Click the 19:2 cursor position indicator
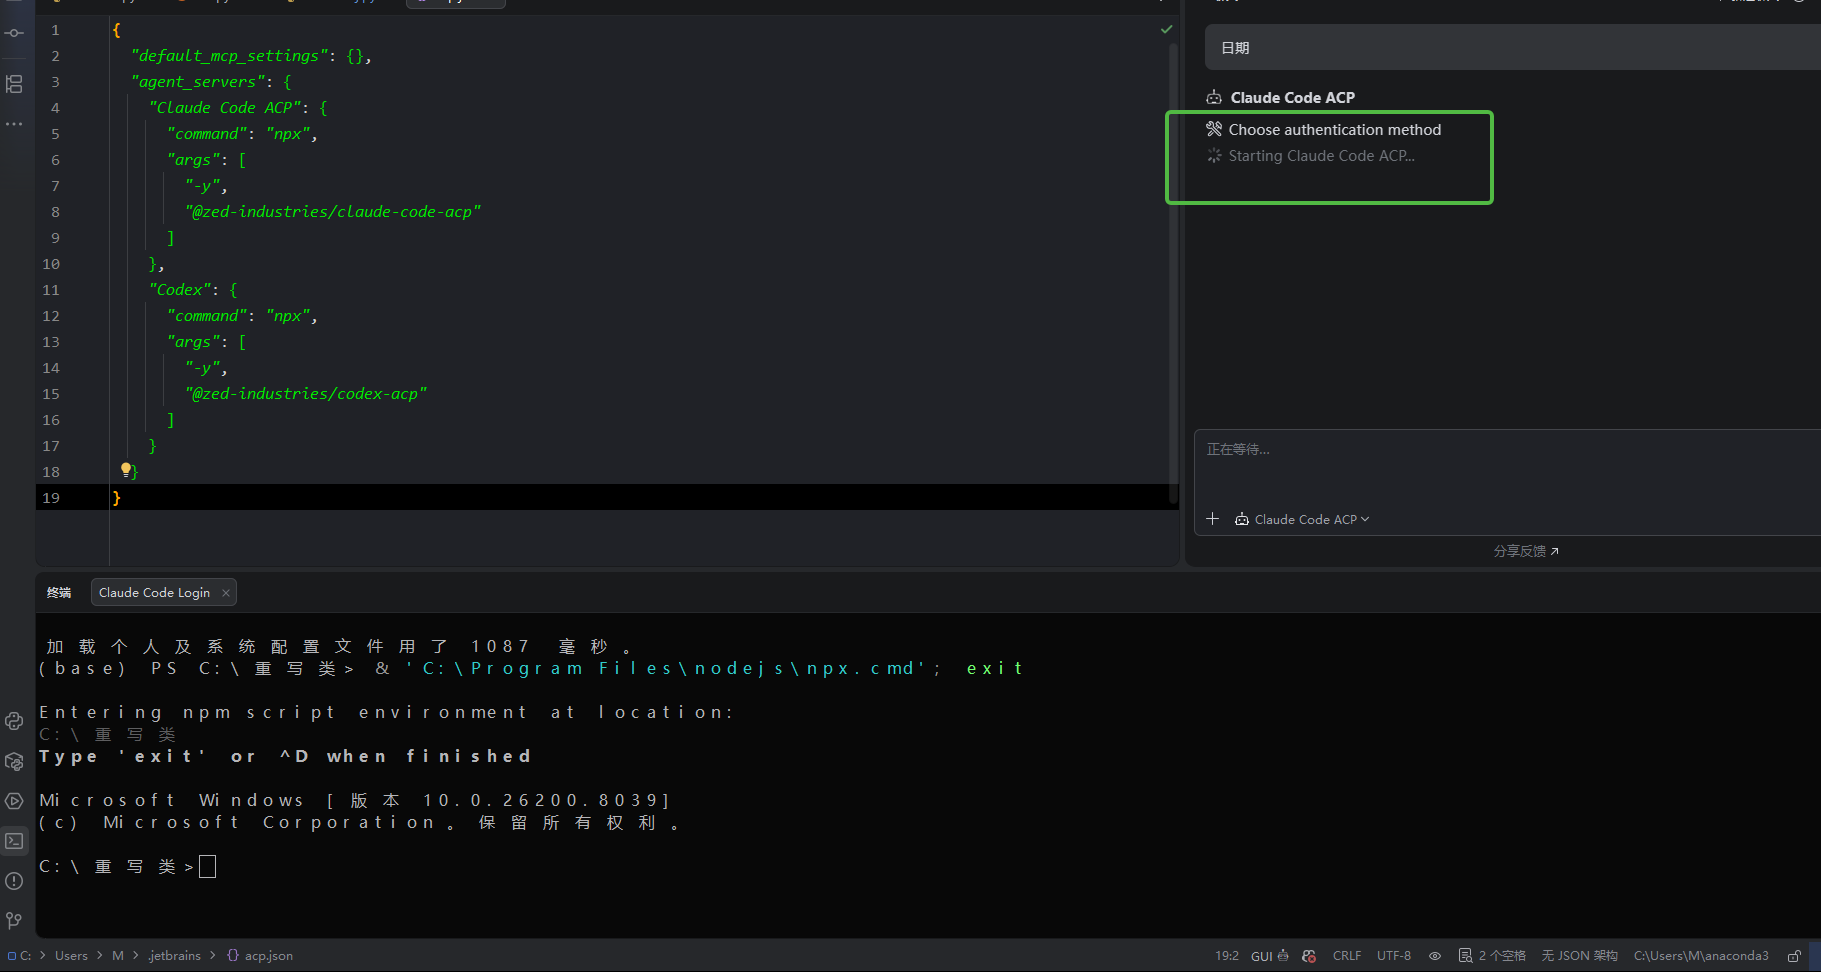 coord(1227,956)
